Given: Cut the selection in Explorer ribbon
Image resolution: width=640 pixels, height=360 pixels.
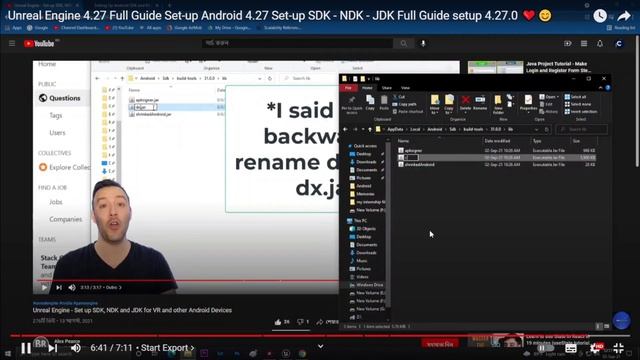Looking at the screenshot, I should tap(399, 97).
